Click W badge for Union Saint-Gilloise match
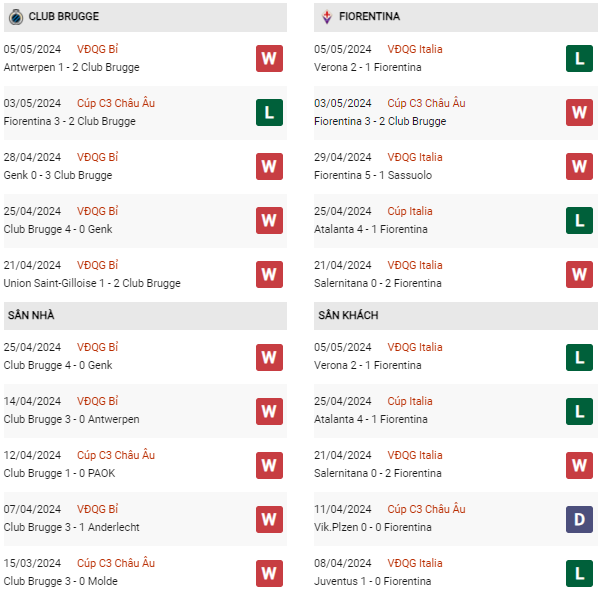The height and width of the screenshot is (595, 600). (x=269, y=275)
